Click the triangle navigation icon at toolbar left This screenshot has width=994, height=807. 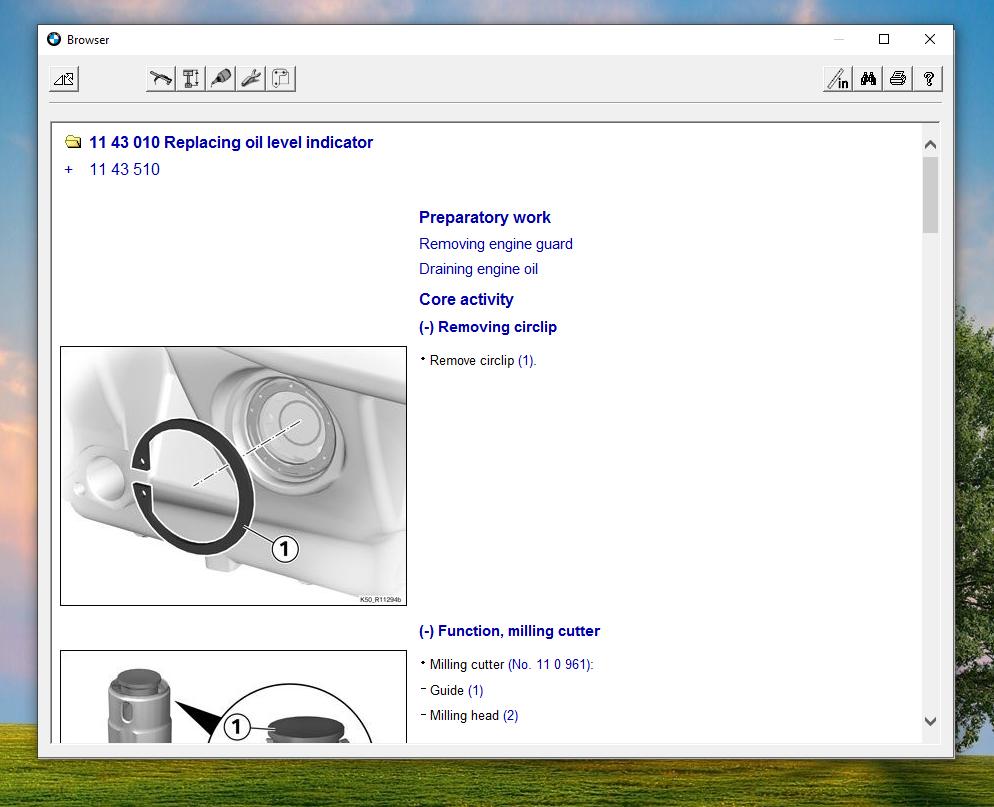pos(64,79)
